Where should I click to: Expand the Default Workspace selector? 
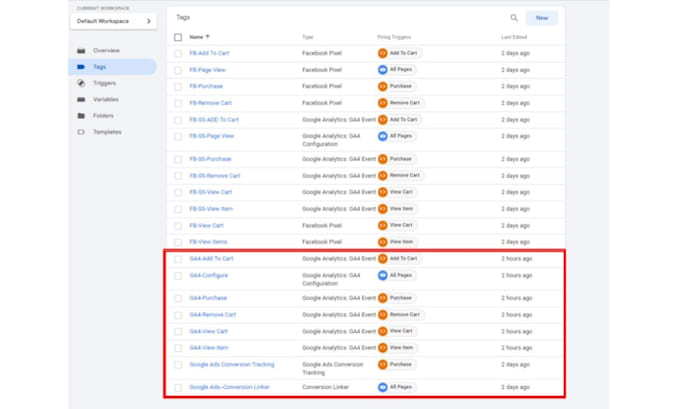click(x=114, y=21)
